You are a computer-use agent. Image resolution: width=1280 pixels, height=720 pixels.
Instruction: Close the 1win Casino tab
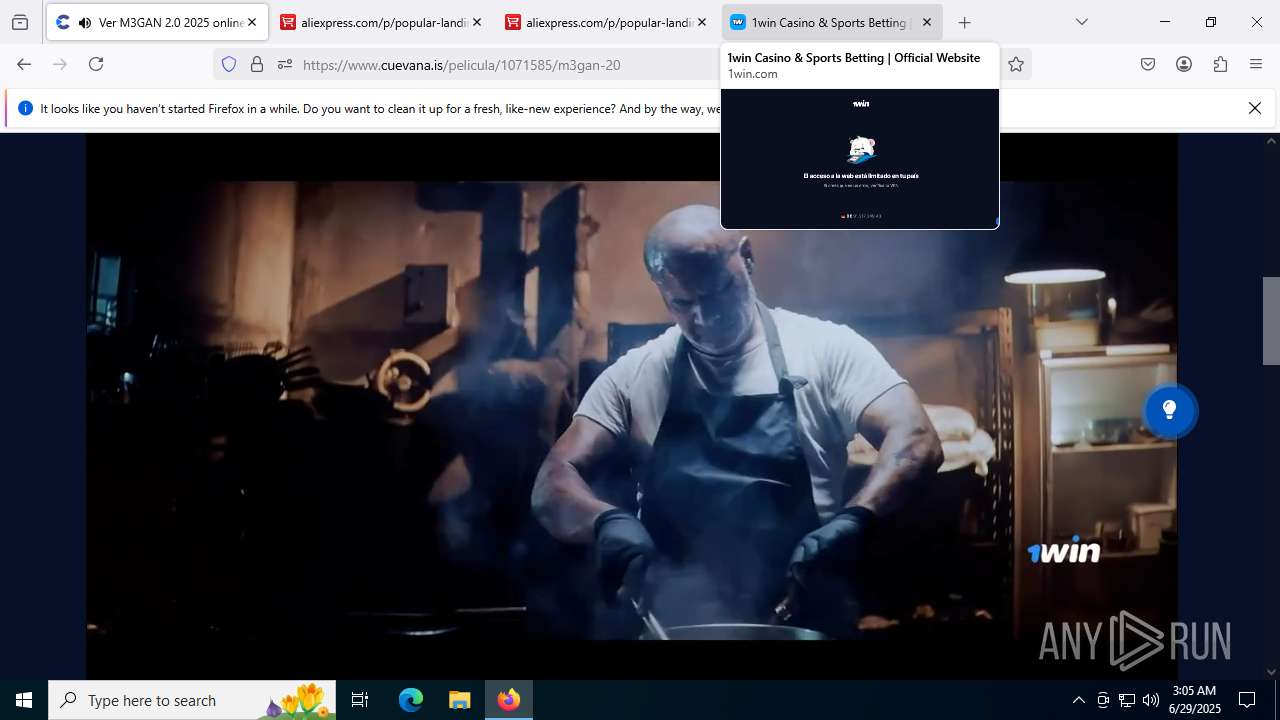[927, 22]
